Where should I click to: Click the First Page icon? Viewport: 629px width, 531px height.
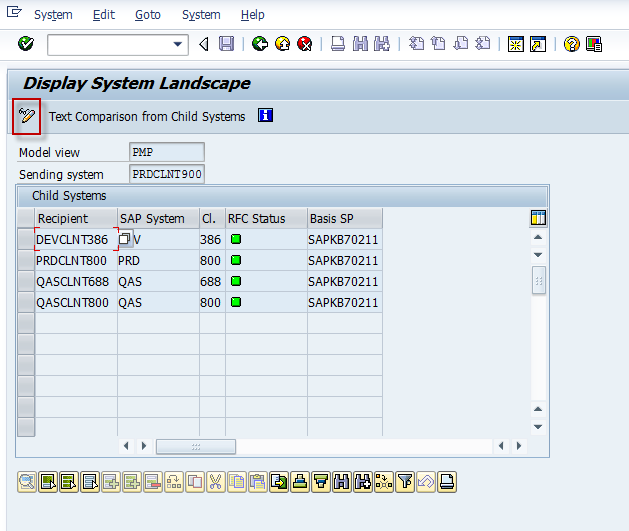(x=416, y=44)
